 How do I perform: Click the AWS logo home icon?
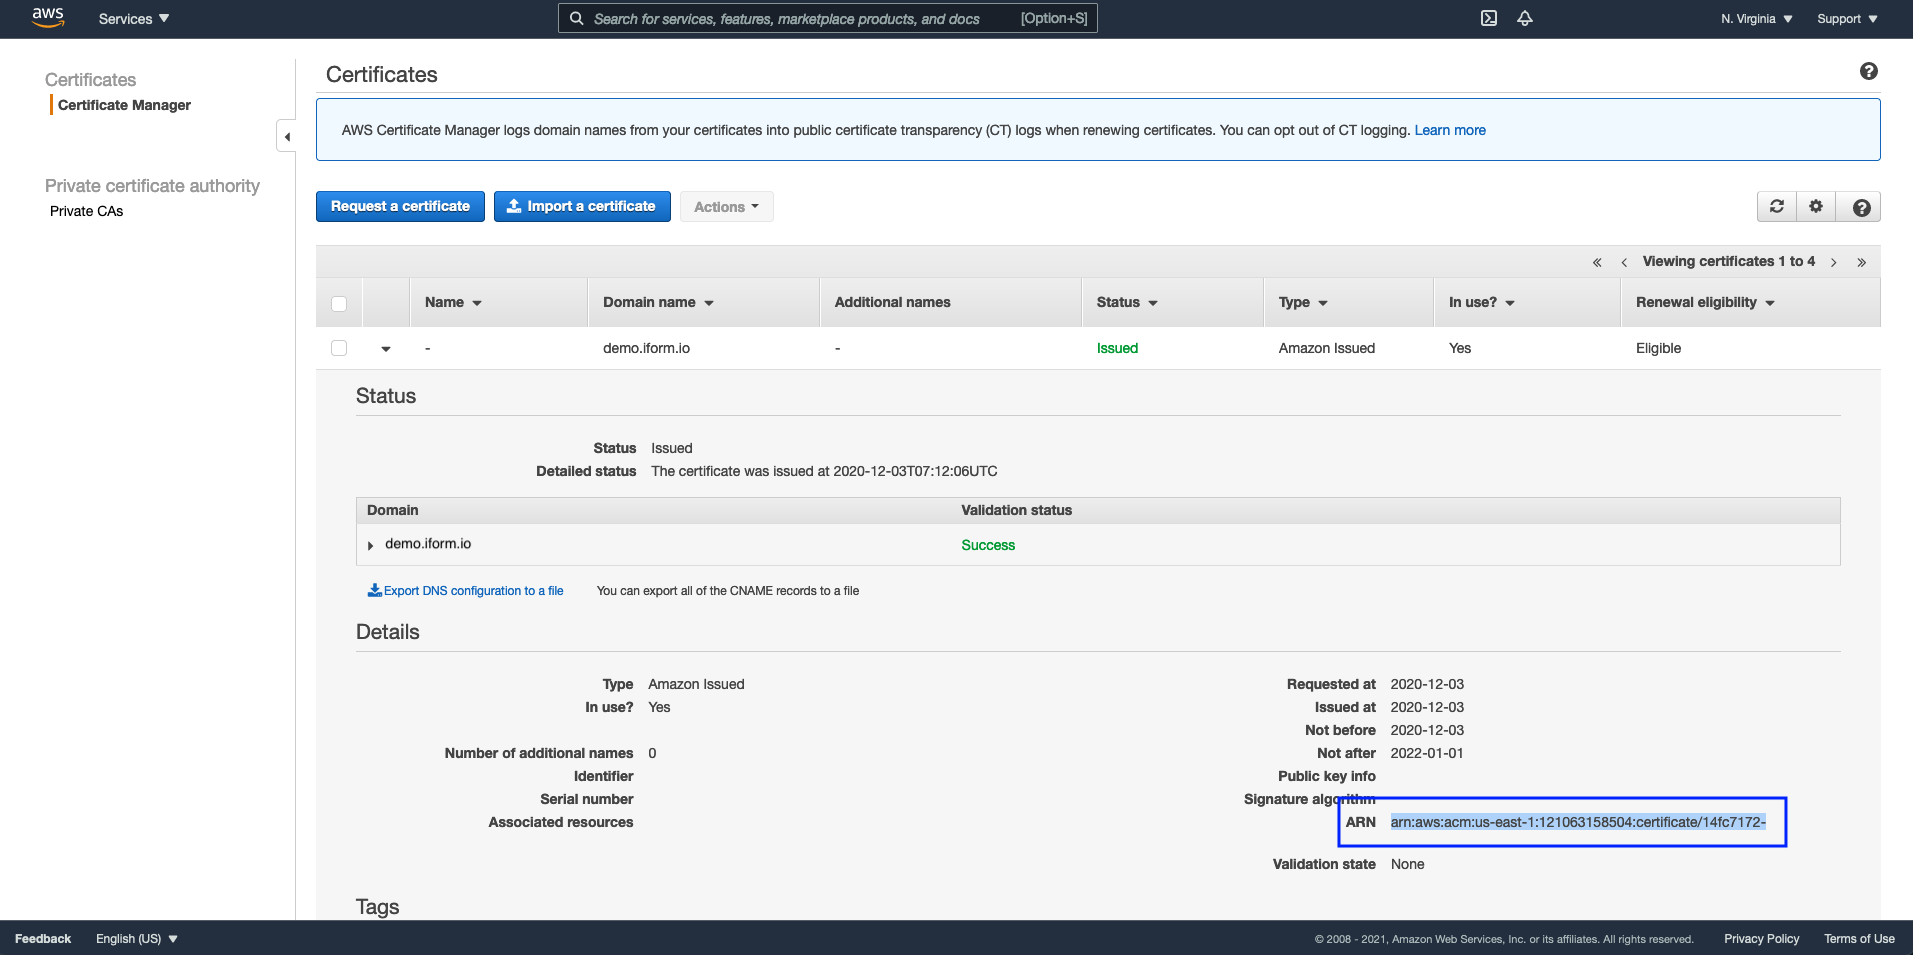(48, 17)
